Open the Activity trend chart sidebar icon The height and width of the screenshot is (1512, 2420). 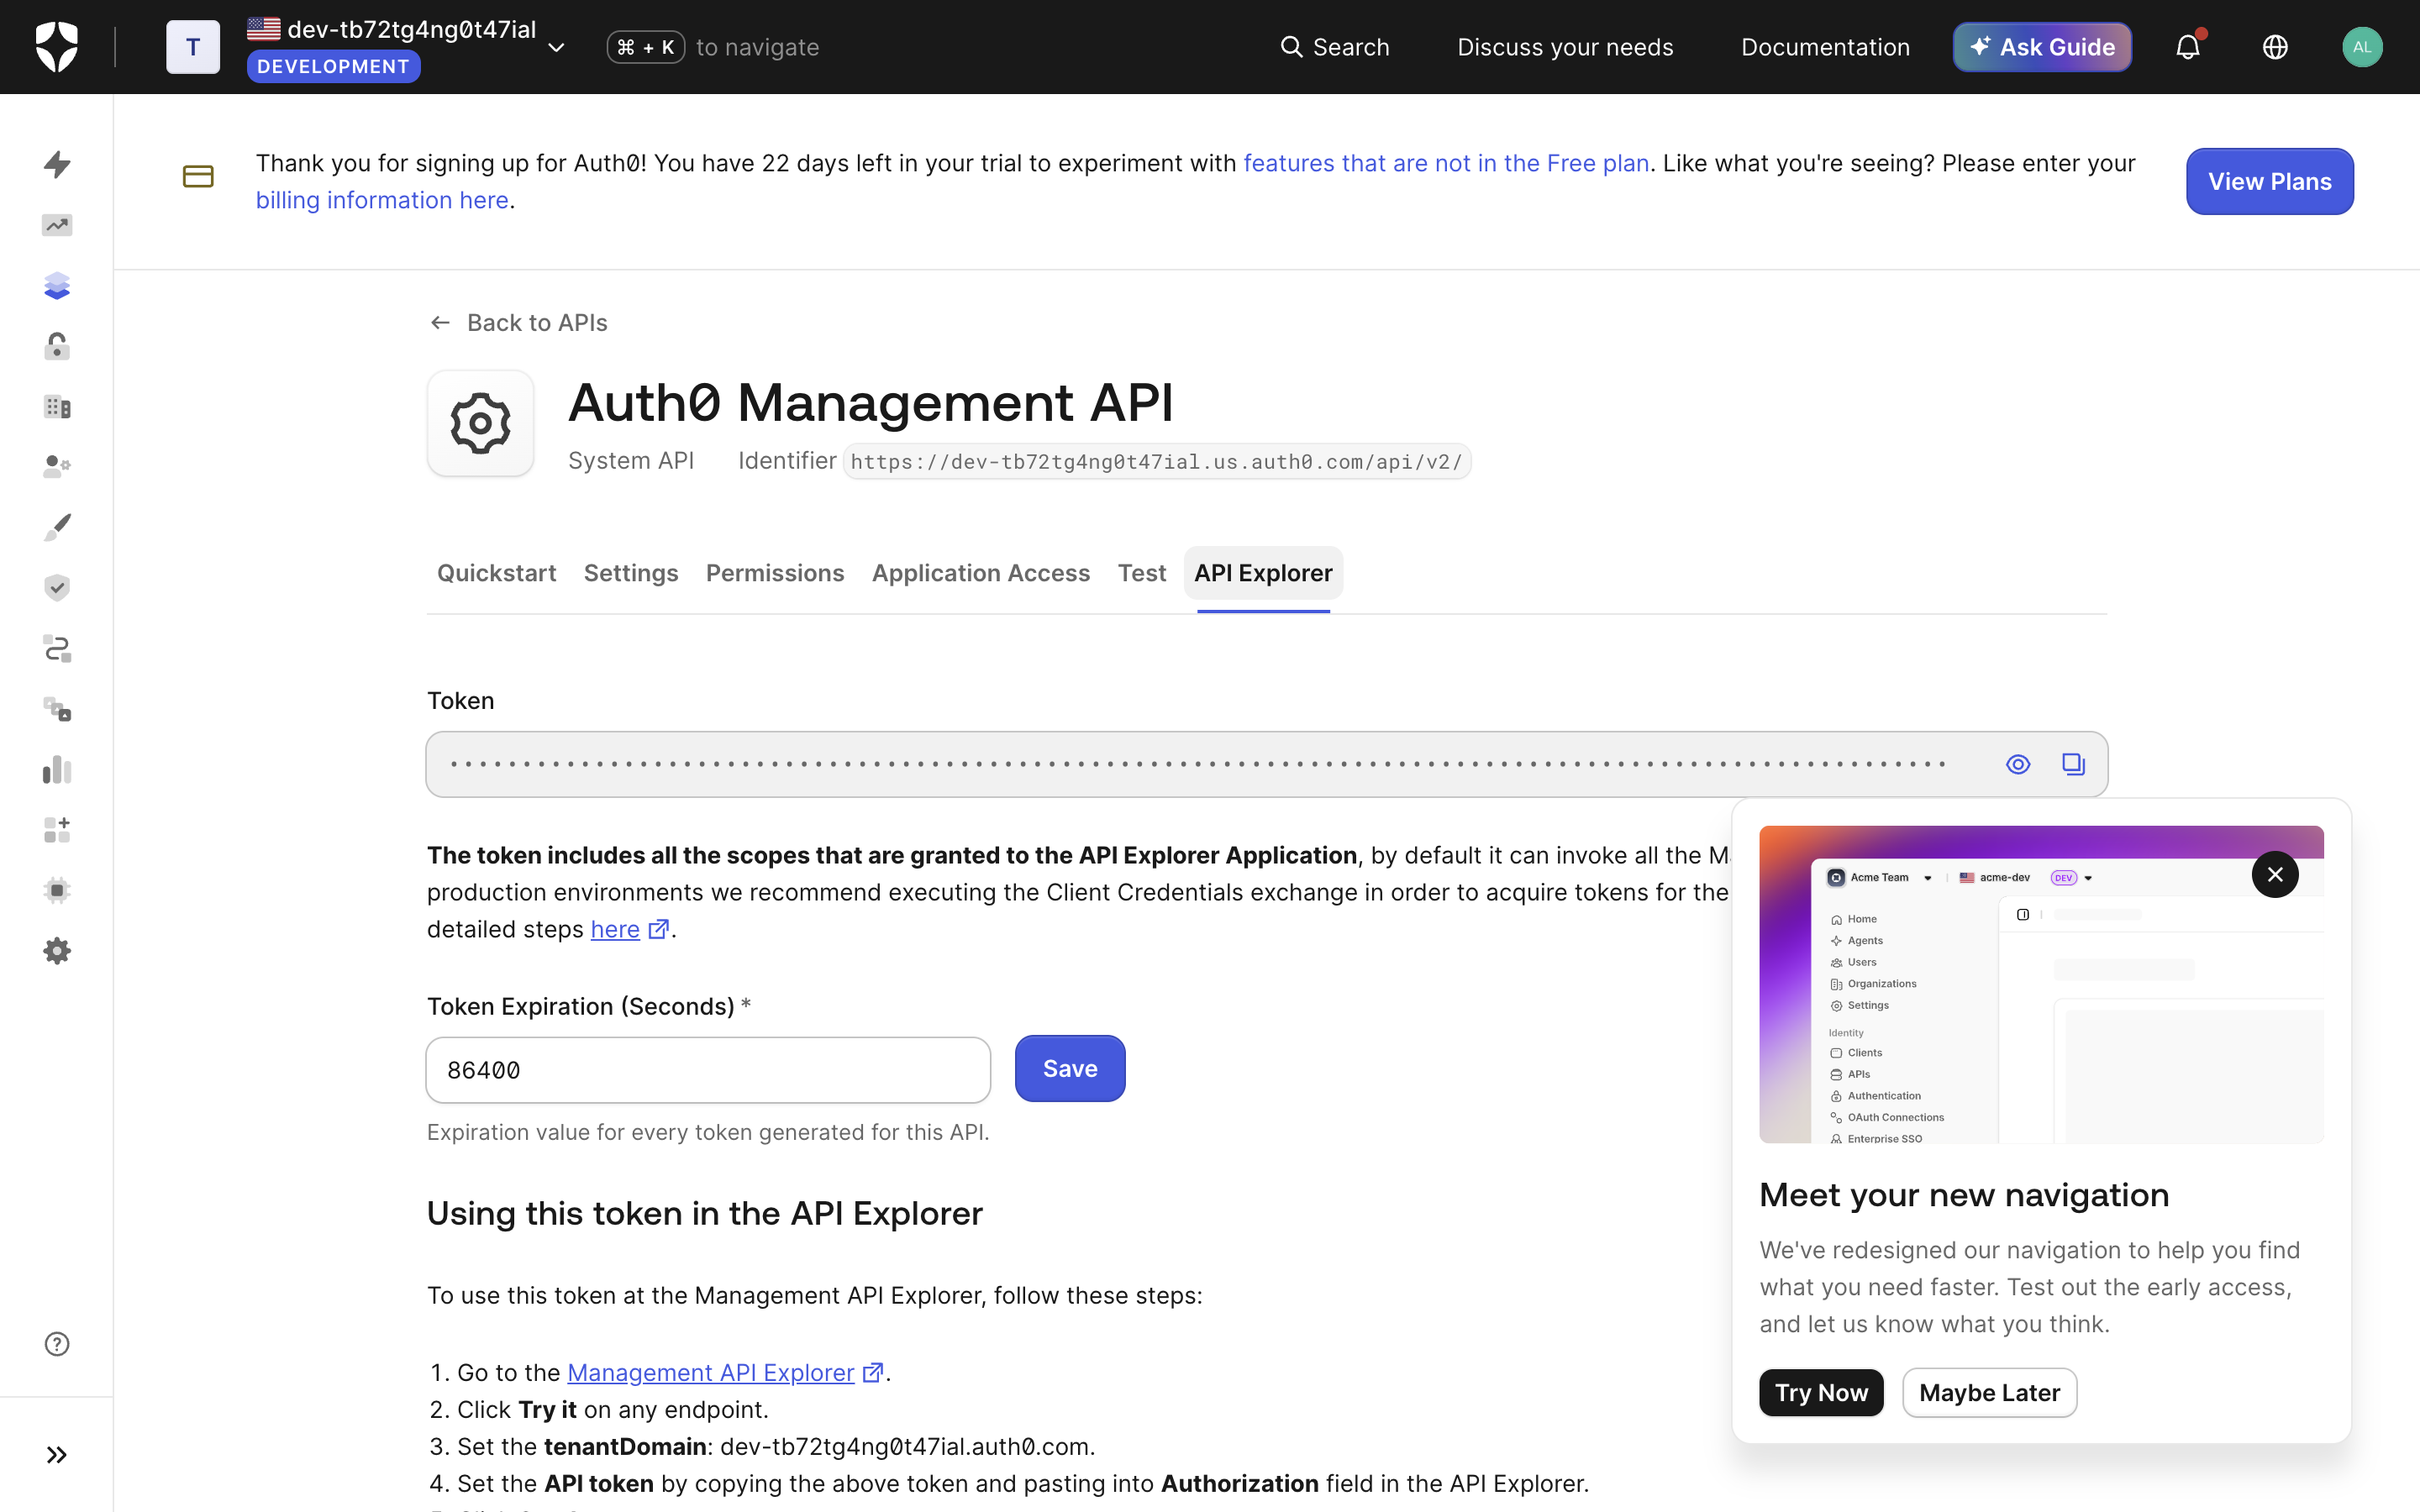[57, 225]
